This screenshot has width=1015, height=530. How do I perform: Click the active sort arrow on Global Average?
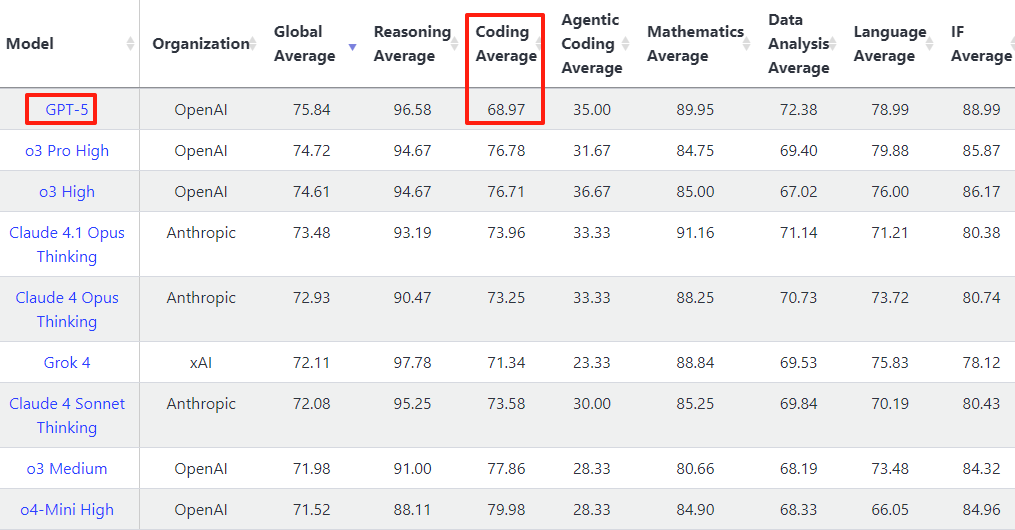click(352, 46)
